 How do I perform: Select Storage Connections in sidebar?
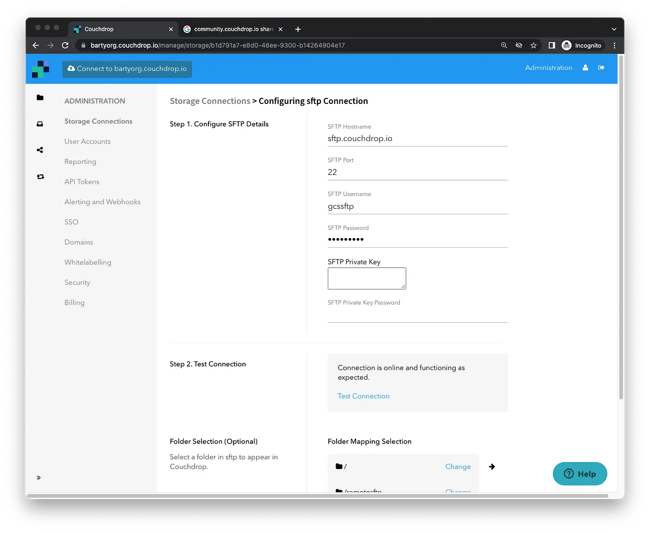[98, 121]
